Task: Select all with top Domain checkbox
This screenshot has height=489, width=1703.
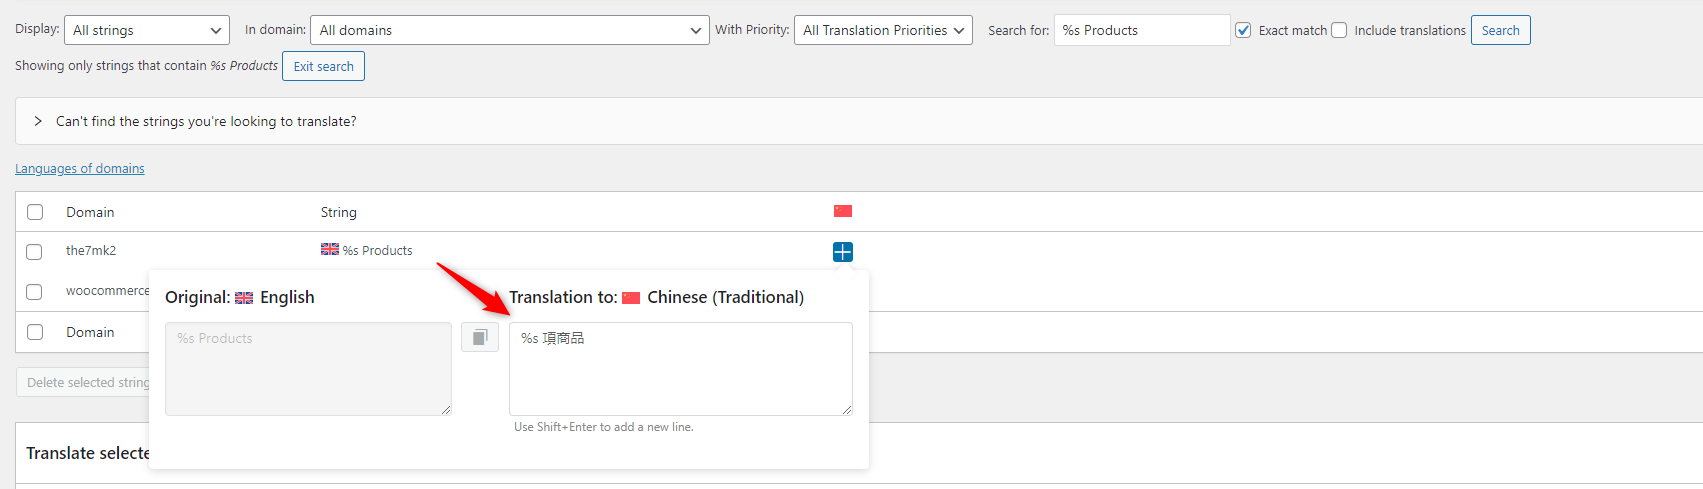Action: tap(35, 212)
